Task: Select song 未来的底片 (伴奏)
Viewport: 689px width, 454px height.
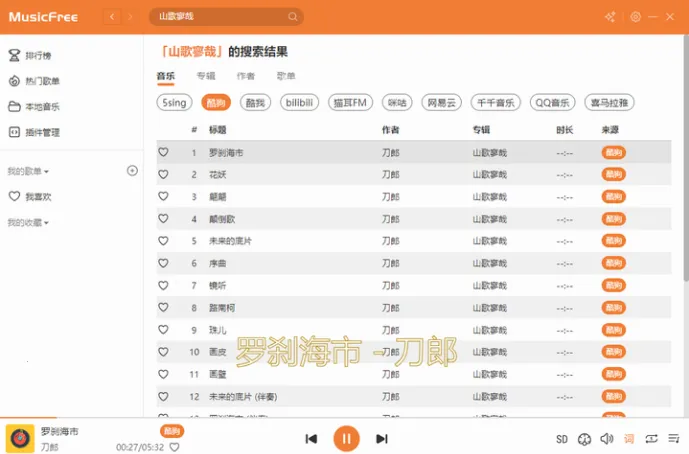Action: 243,396
